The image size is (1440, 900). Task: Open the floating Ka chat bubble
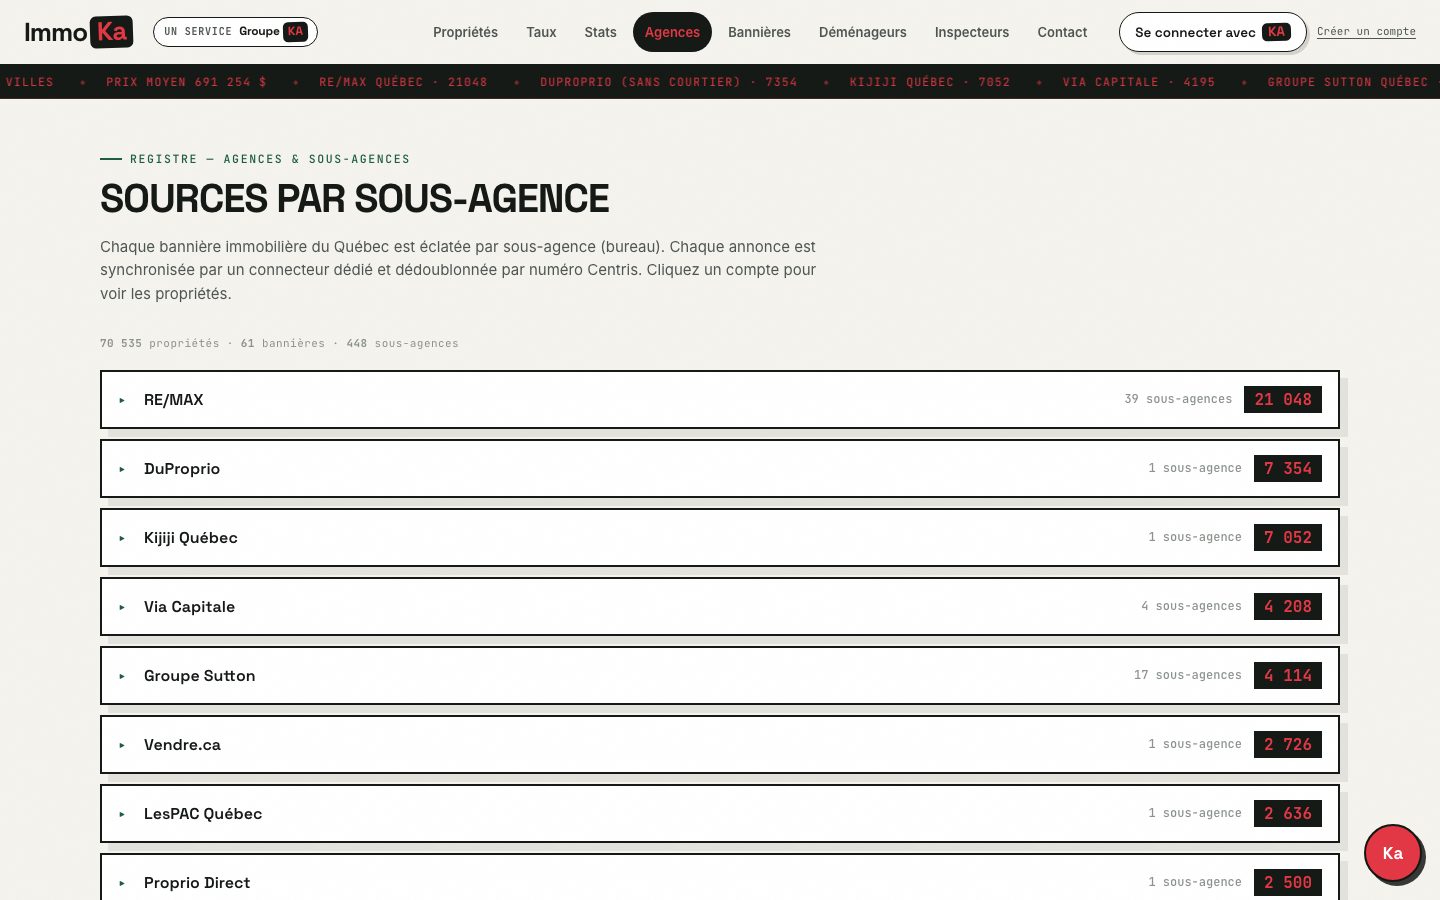(x=1393, y=853)
